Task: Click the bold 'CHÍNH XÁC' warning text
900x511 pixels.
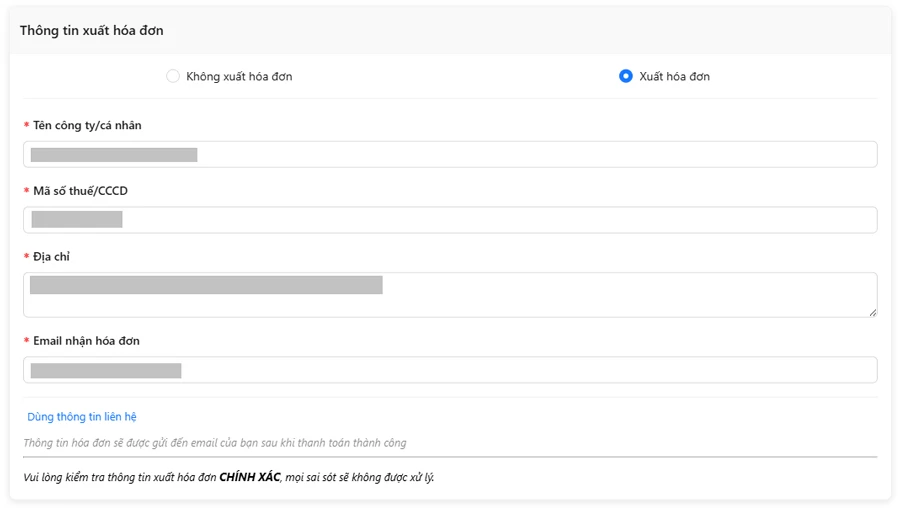Action: [x=249, y=477]
